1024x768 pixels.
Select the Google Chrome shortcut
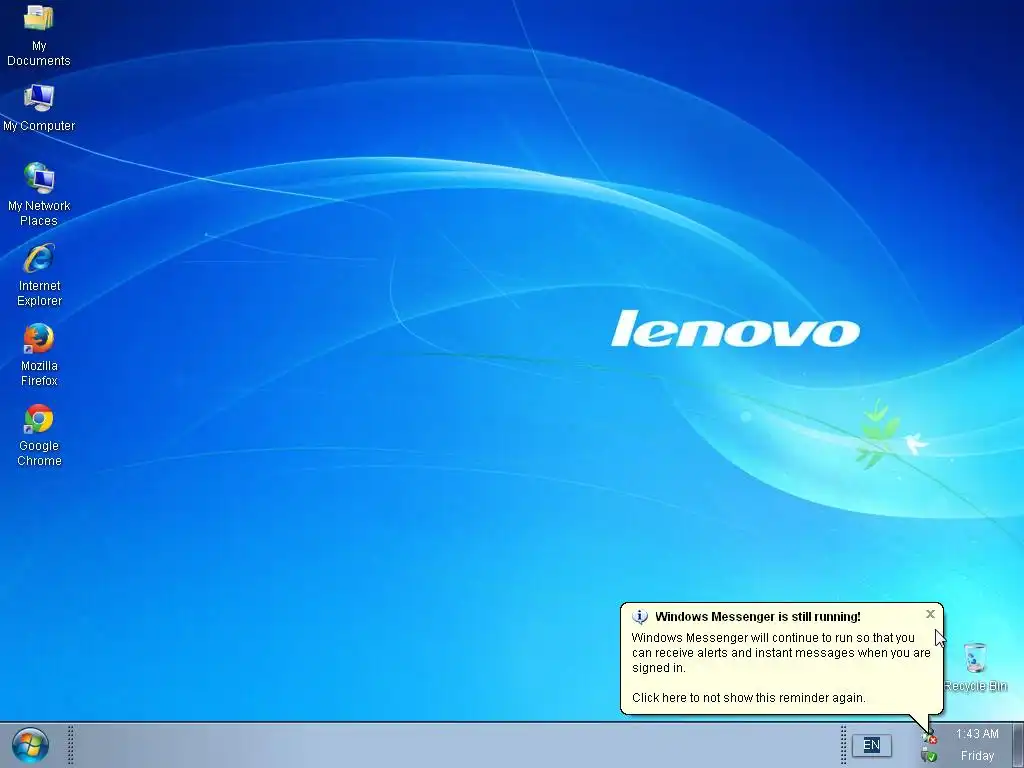click(39, 435)
